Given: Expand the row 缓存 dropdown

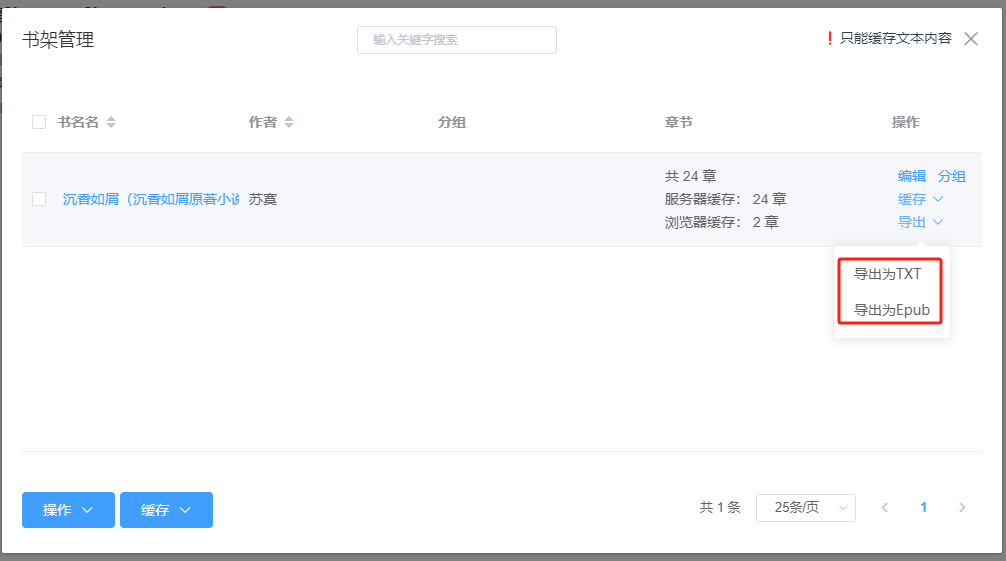Looking at the screenshot, I should (x=920, y=199).
